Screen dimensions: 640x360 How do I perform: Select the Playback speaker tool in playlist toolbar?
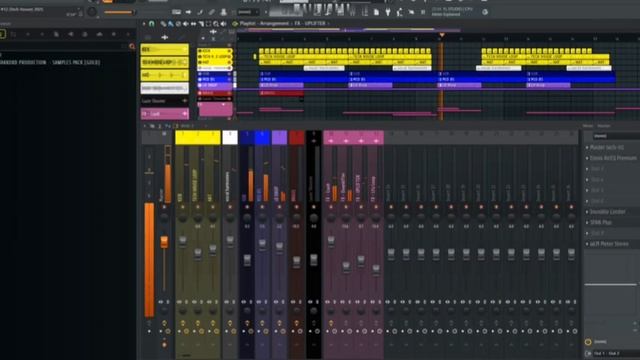click(x=223, y=24)
